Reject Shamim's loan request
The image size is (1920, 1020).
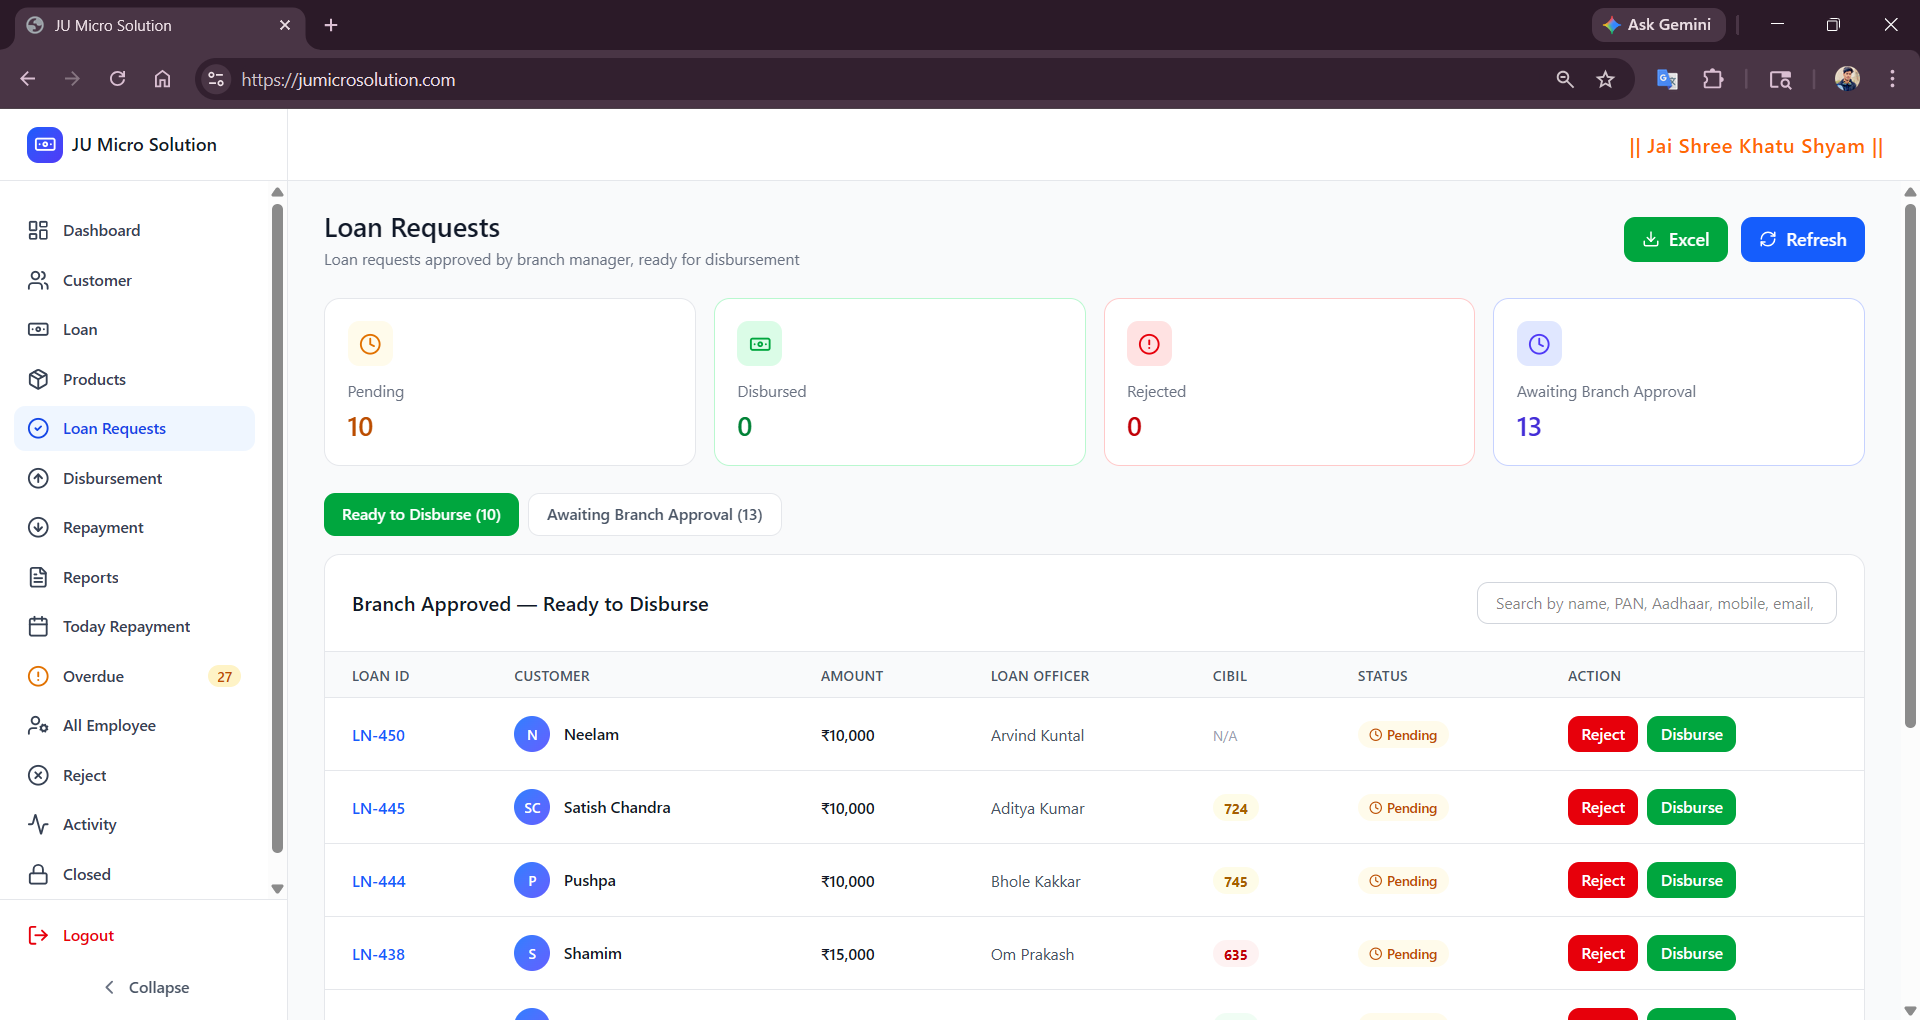click(1602, 953)
